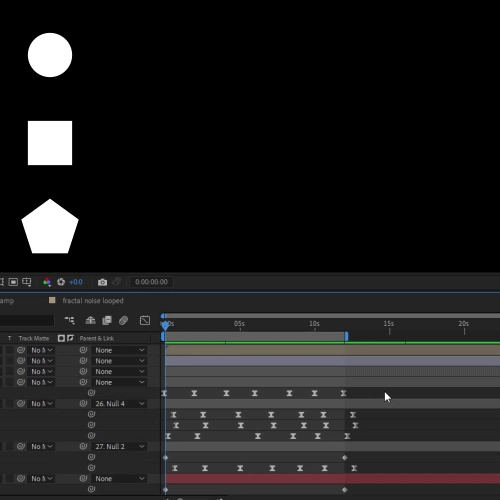The image size is (500, 500).
Task: Click the timeline layer search field
Action: pos(27,321)
